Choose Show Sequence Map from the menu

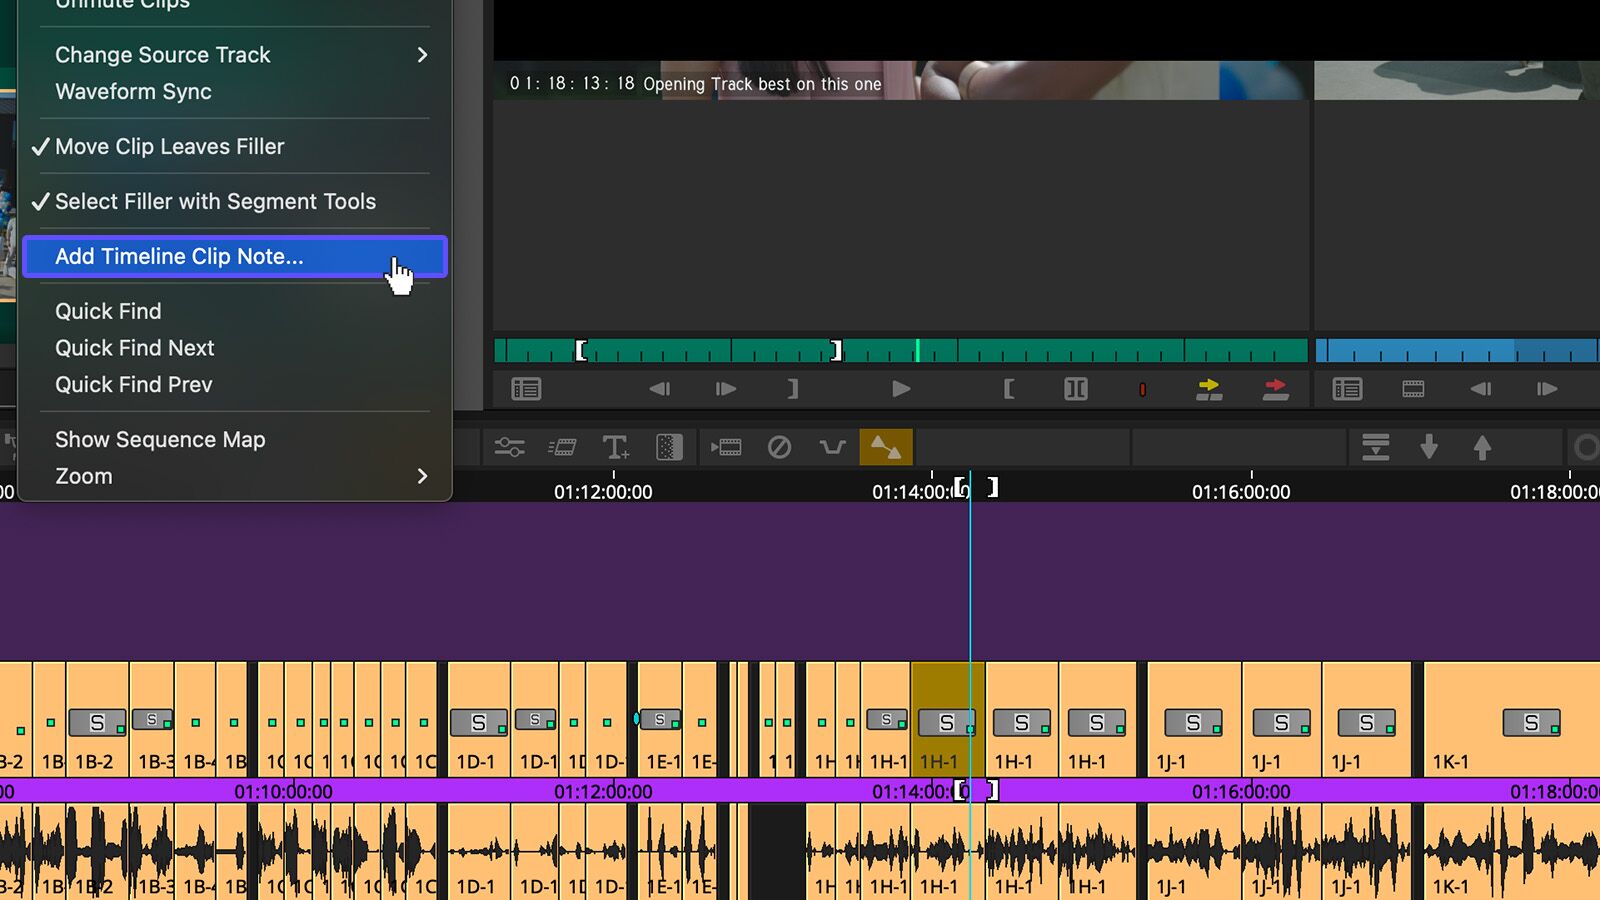pos(160,439)
